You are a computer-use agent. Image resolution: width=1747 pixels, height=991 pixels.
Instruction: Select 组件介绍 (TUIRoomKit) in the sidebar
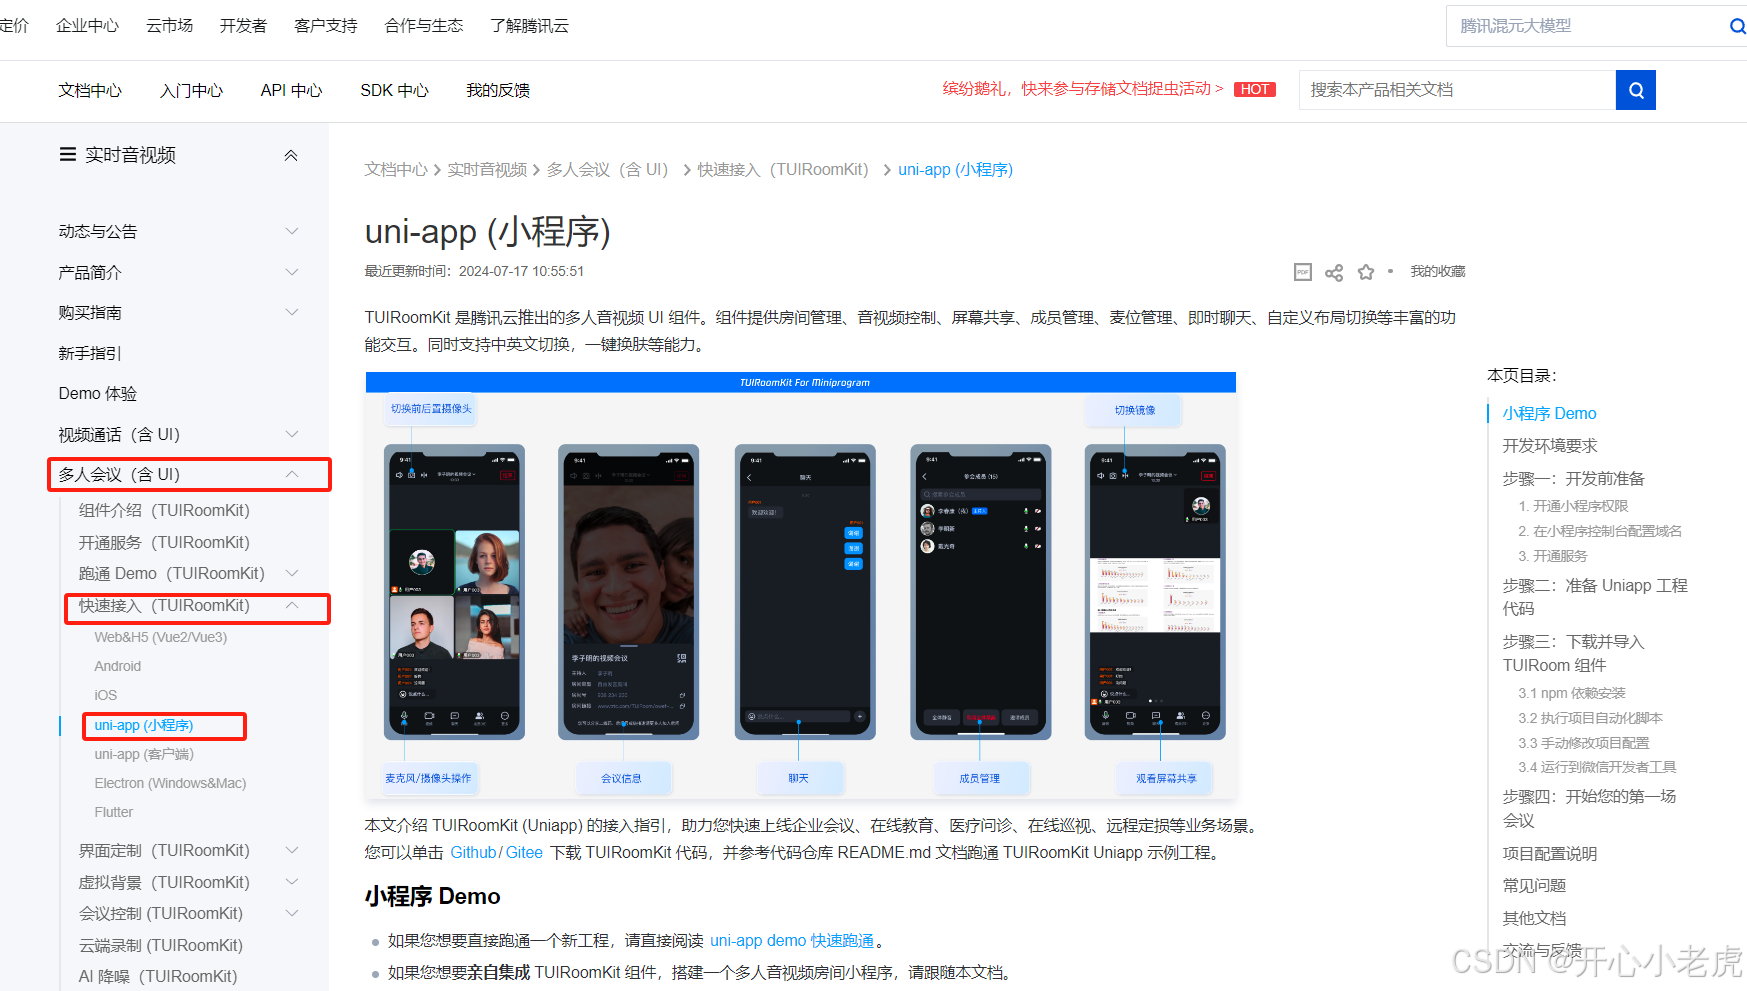[x=164, y=510]
